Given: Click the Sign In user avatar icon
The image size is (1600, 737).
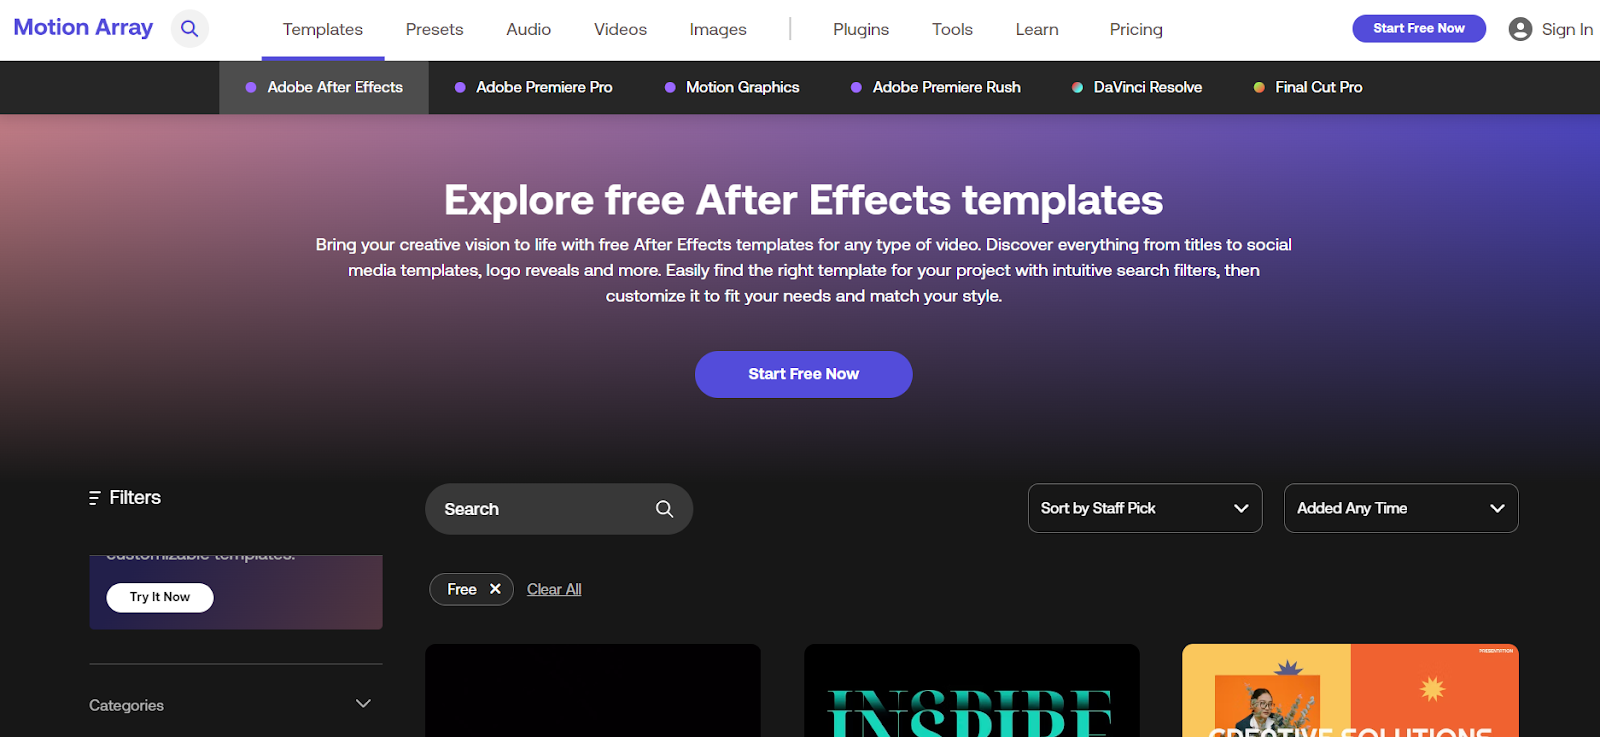Looking at the screenshot, I should [1520, 29].
